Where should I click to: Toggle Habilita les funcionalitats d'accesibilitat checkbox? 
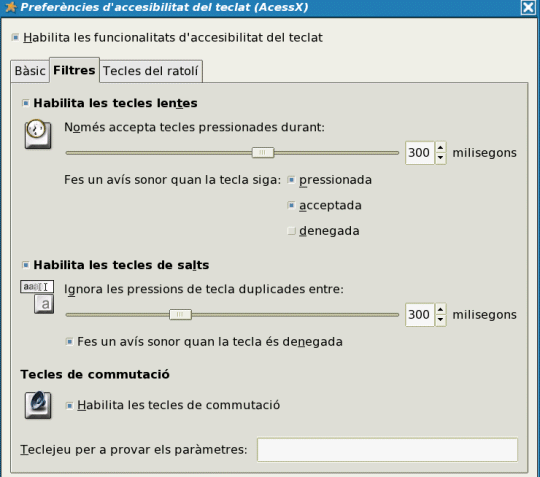pos(15,37)
